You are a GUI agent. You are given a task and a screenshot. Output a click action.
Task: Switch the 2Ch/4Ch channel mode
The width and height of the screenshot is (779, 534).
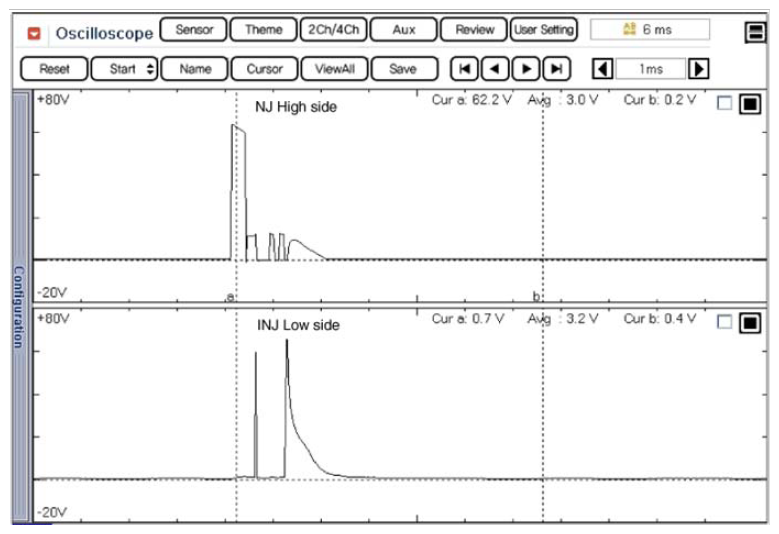tap(333, 30)
